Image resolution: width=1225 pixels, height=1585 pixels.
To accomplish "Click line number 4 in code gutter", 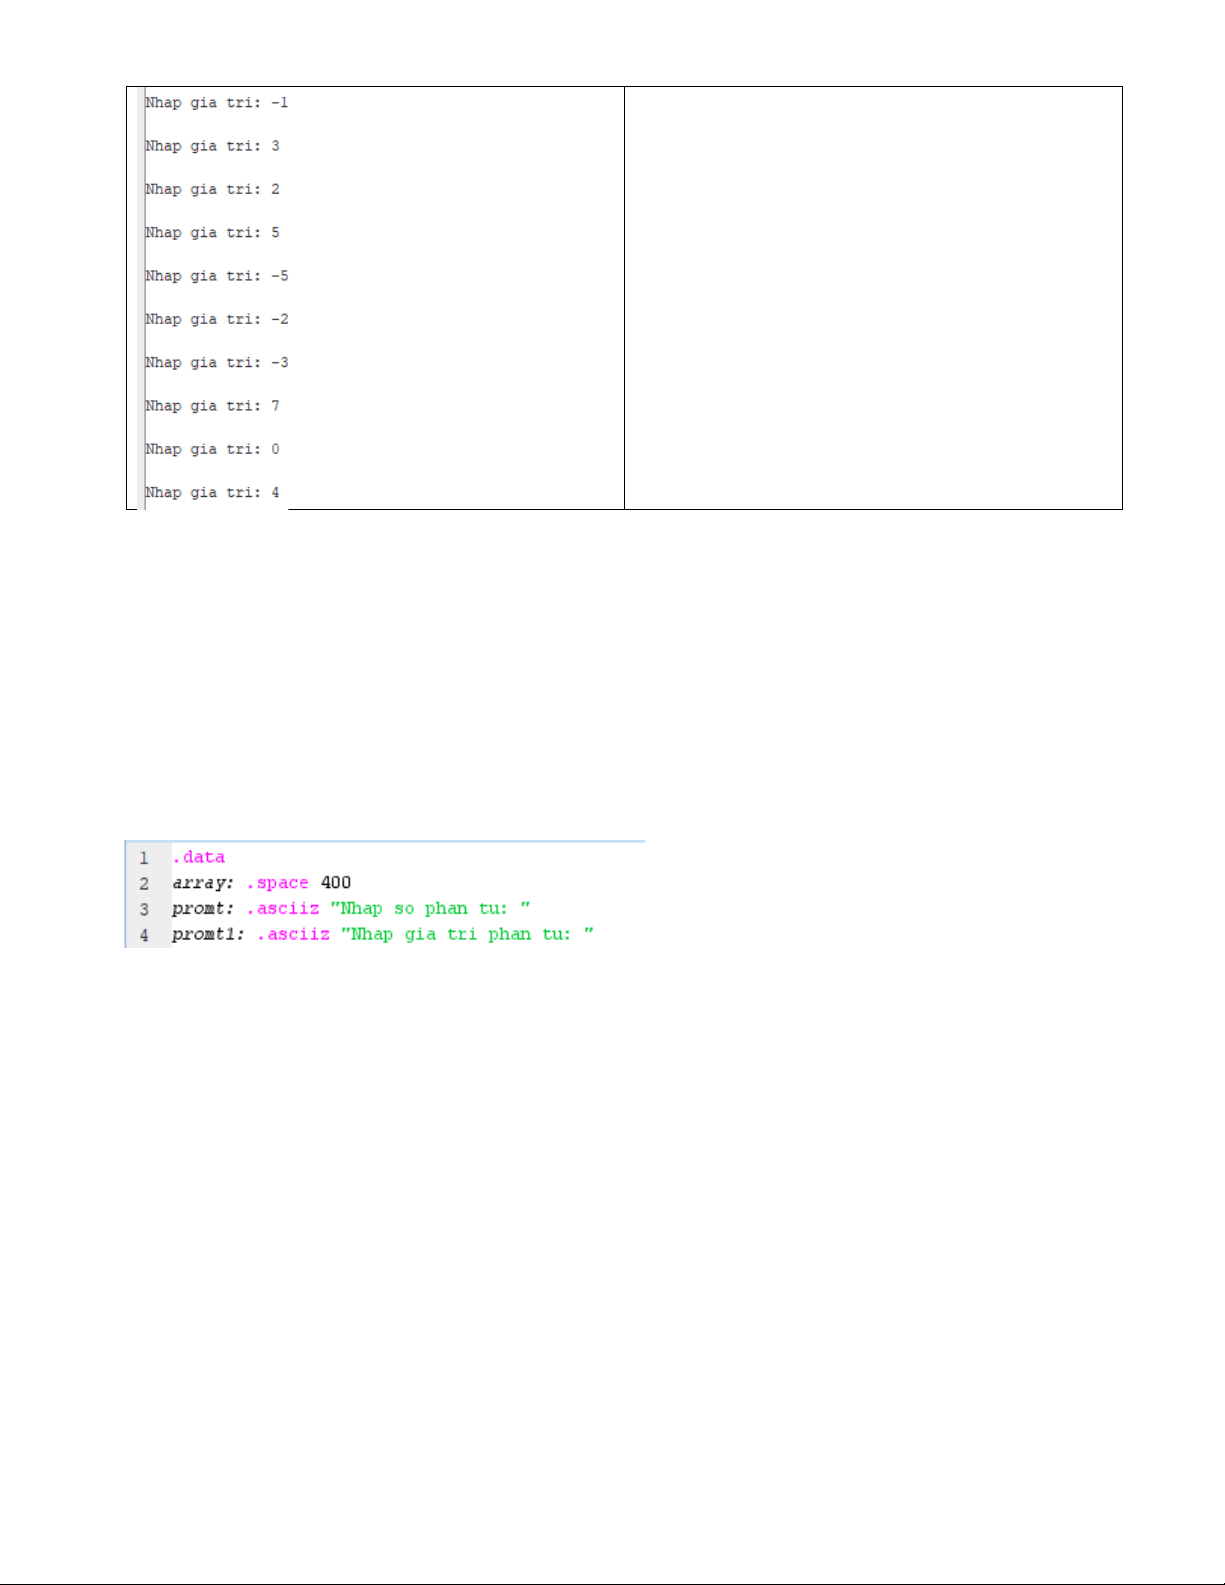I will (x=144, y=935).
